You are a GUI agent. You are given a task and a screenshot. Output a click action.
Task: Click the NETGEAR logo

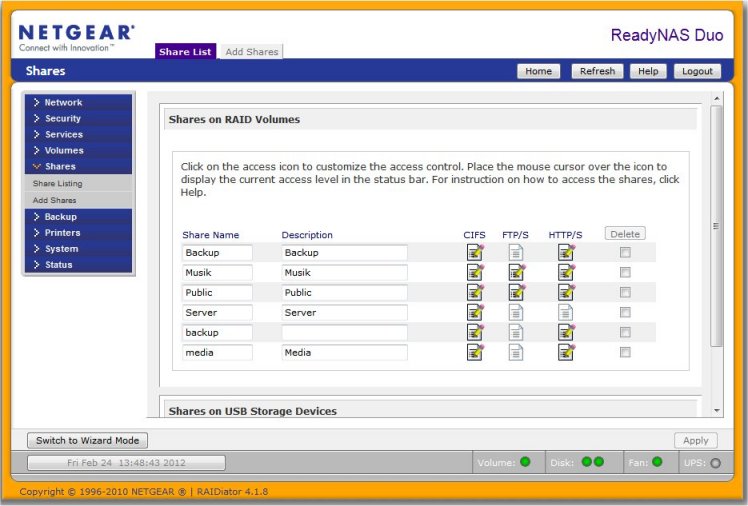[x=76, y=37]
